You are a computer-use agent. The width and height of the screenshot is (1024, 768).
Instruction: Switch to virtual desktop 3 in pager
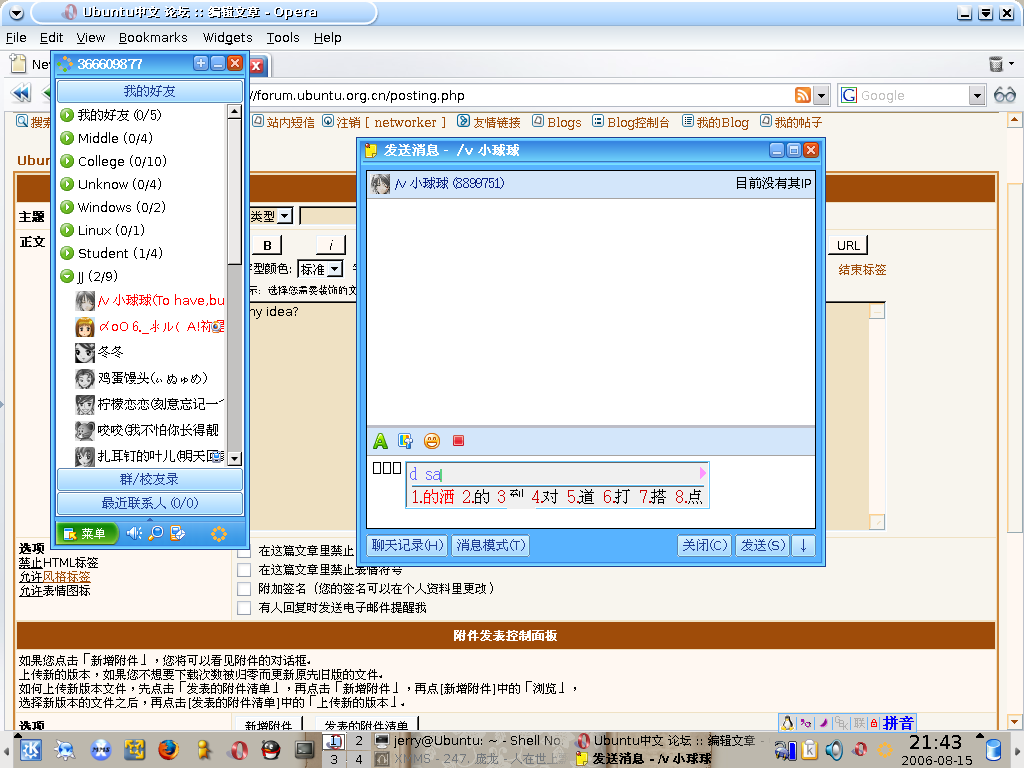coord(334,760)
